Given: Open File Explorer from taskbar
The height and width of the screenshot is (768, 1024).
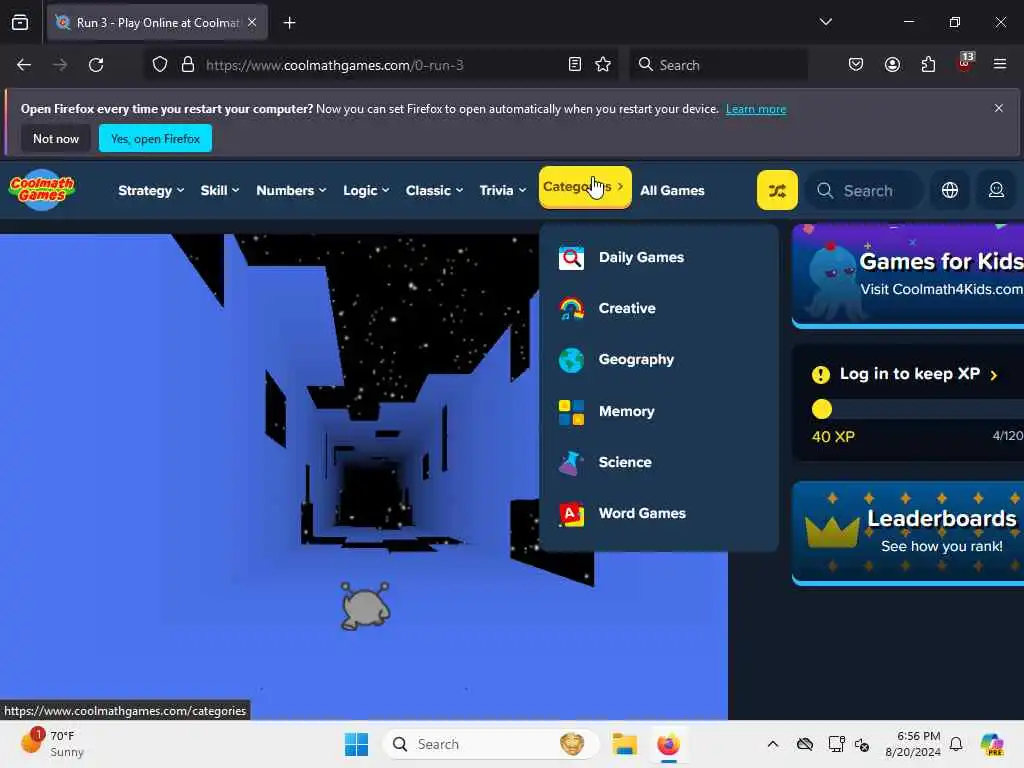Looking at the screenshot, I should coord(624,744).
